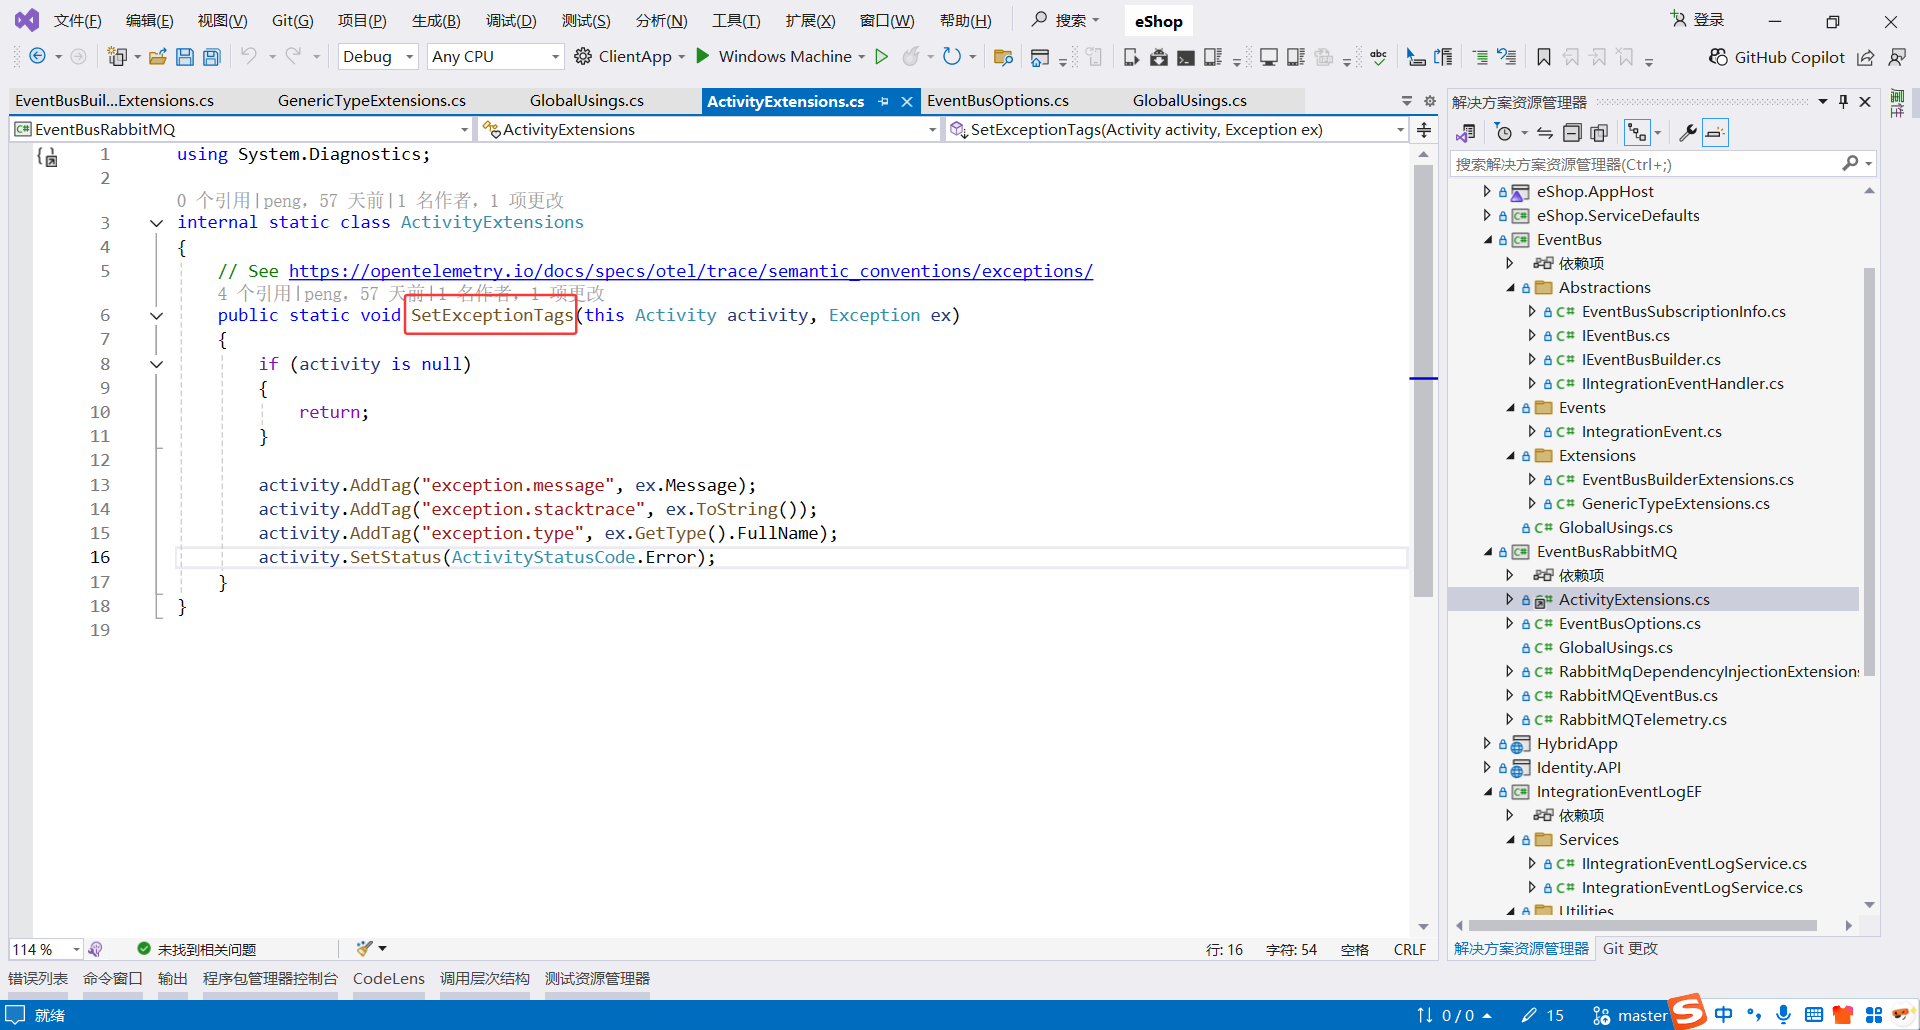
Task: Click the spell checker abc icon
Action: 1379,57
